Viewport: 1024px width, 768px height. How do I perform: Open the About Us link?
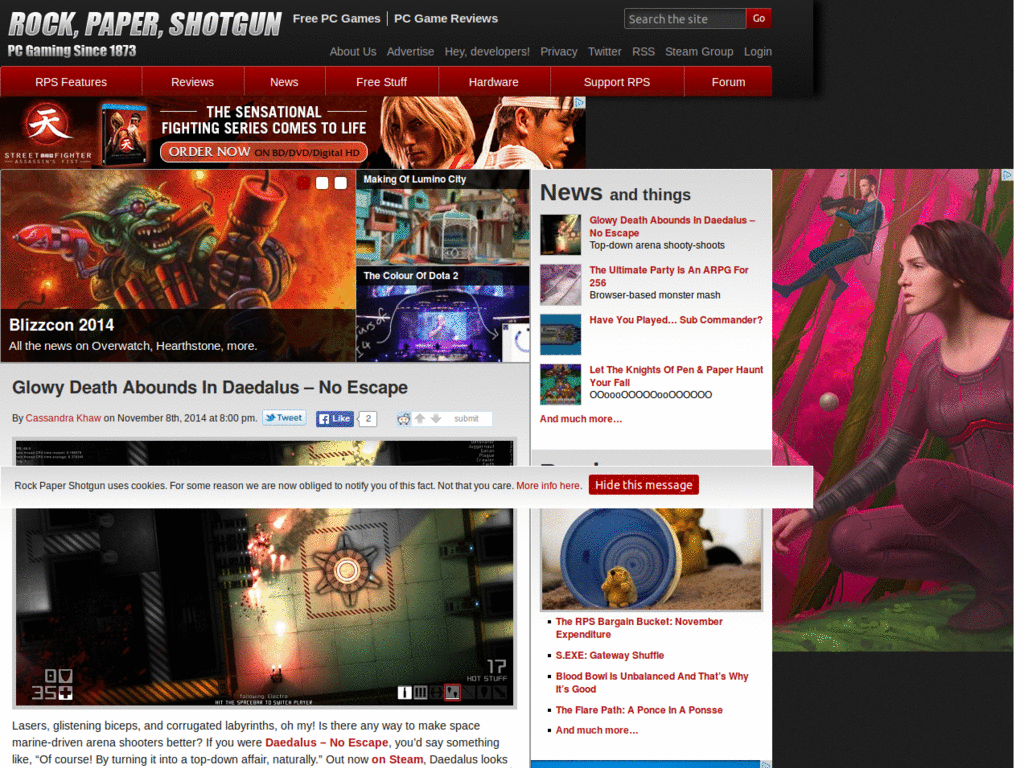tap(353, 52)
